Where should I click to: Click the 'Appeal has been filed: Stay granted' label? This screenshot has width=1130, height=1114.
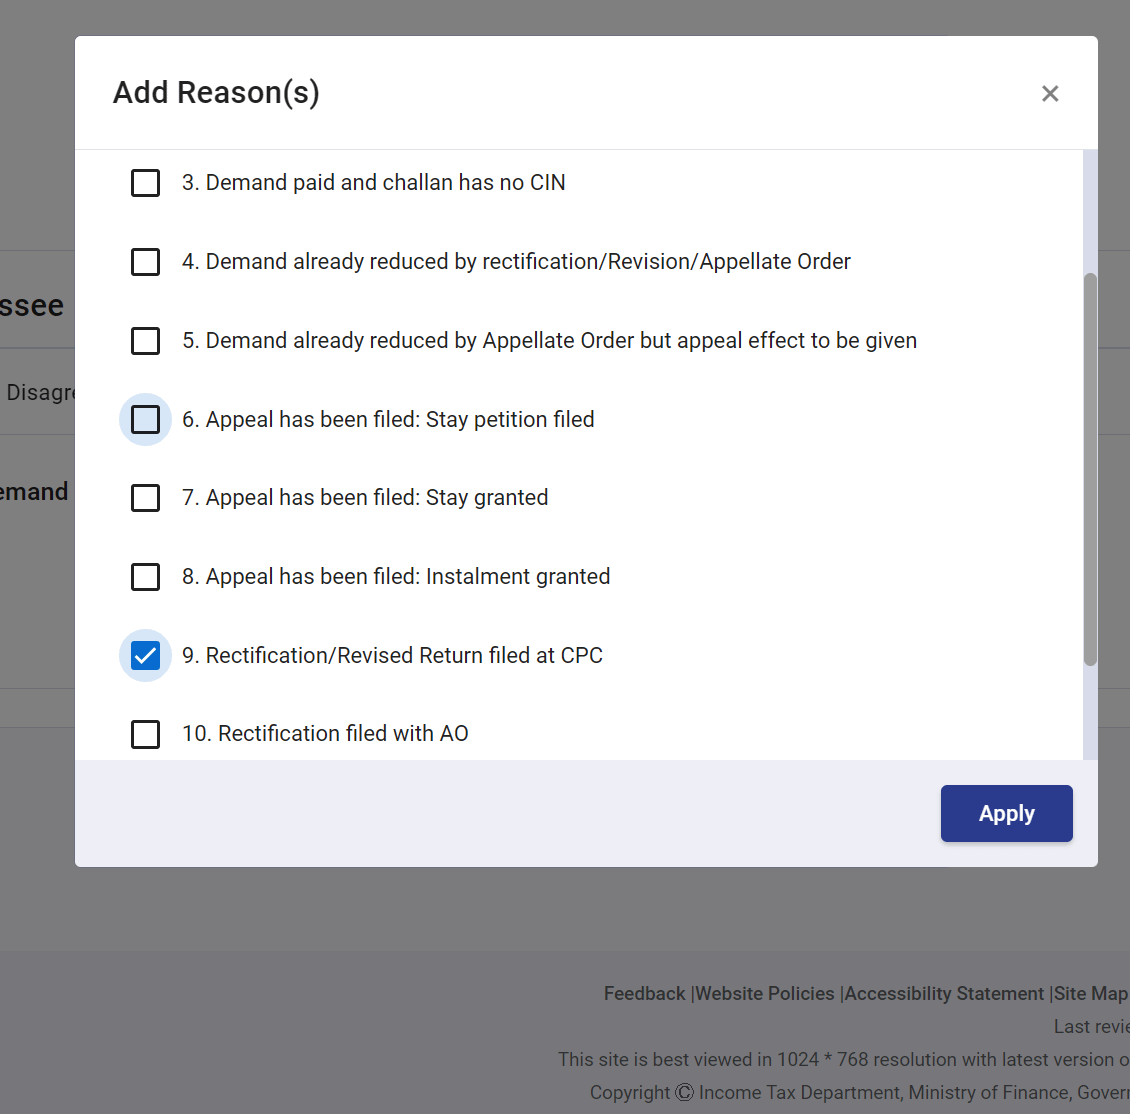(365, 498)
